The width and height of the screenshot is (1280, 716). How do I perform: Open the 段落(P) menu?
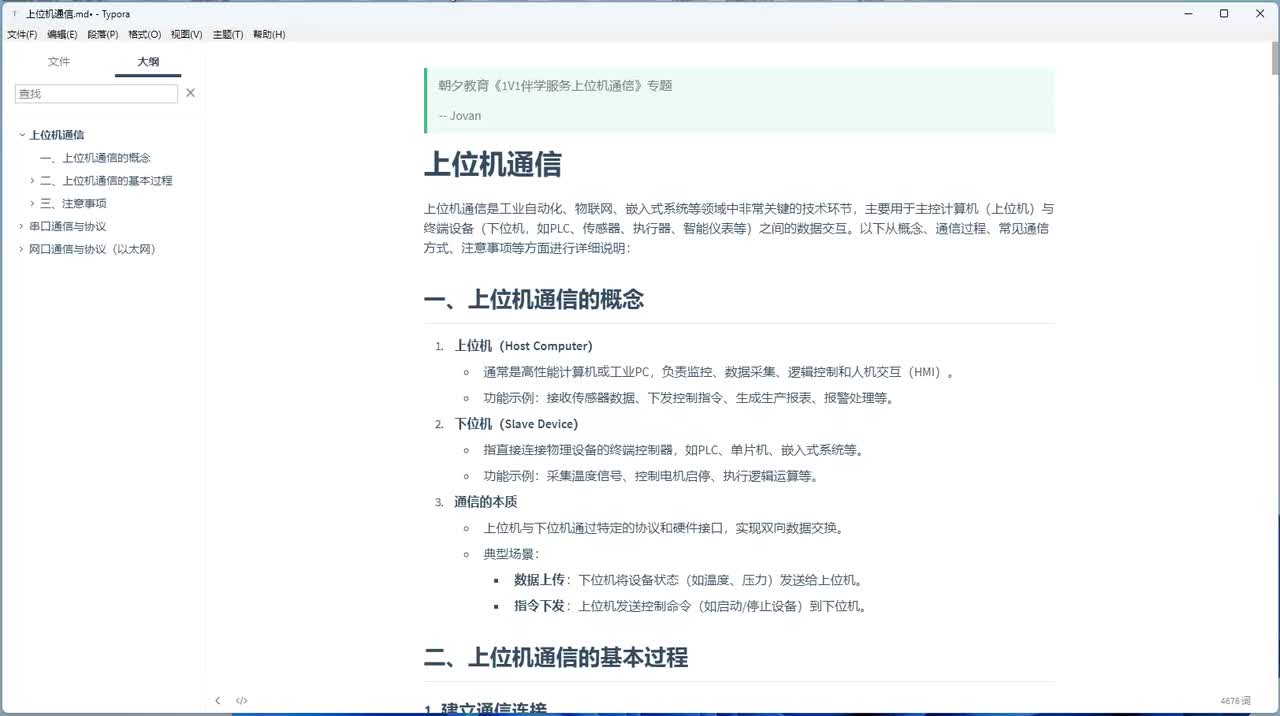[103, 34]
